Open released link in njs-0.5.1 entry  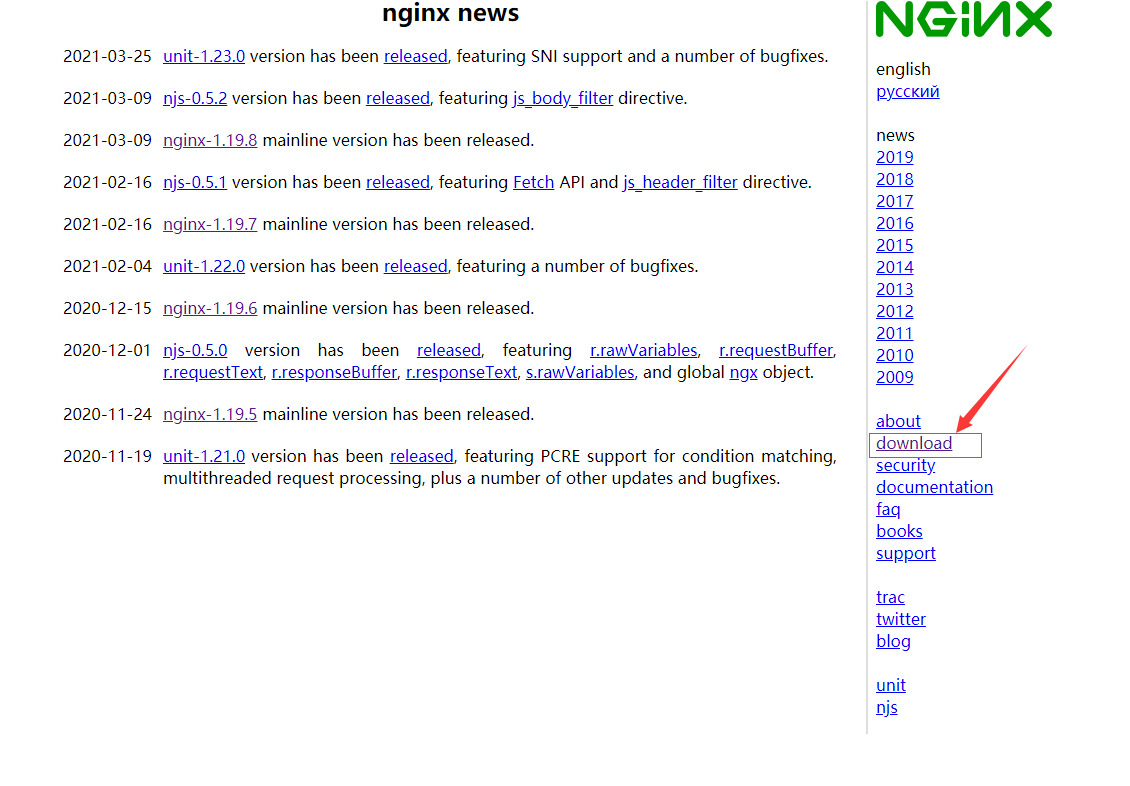click(x=398, y=182)
